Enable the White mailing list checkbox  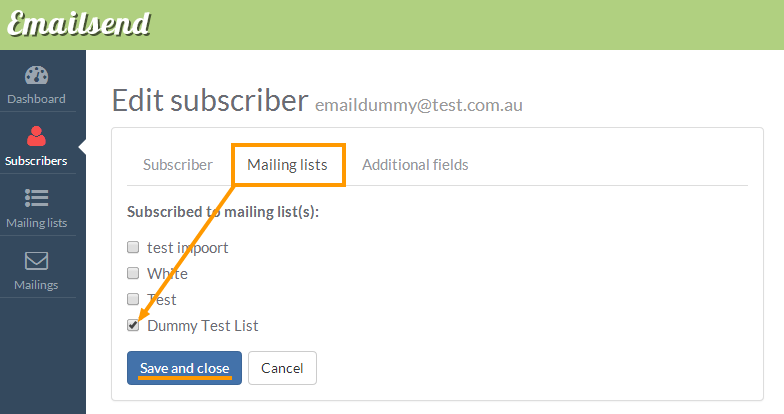(x=133, y=273)
